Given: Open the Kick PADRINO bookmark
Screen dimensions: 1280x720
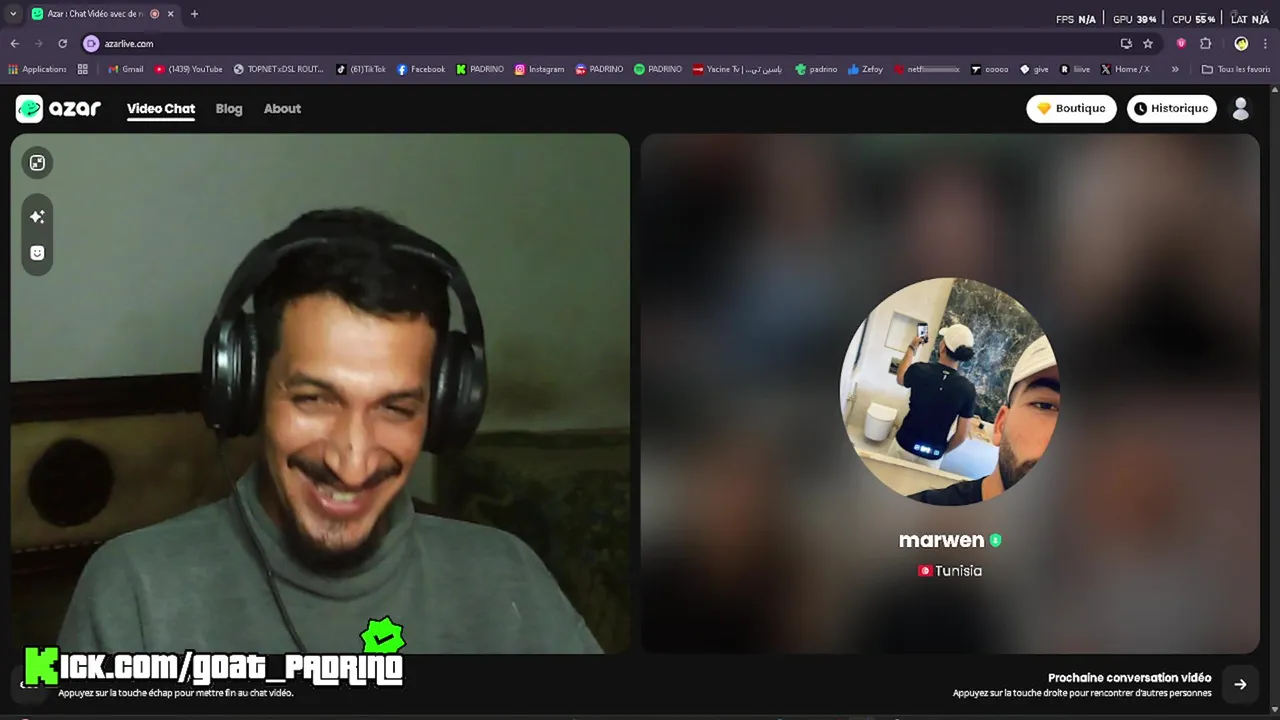Looking at the screenshot, I should tap(480, 69).
